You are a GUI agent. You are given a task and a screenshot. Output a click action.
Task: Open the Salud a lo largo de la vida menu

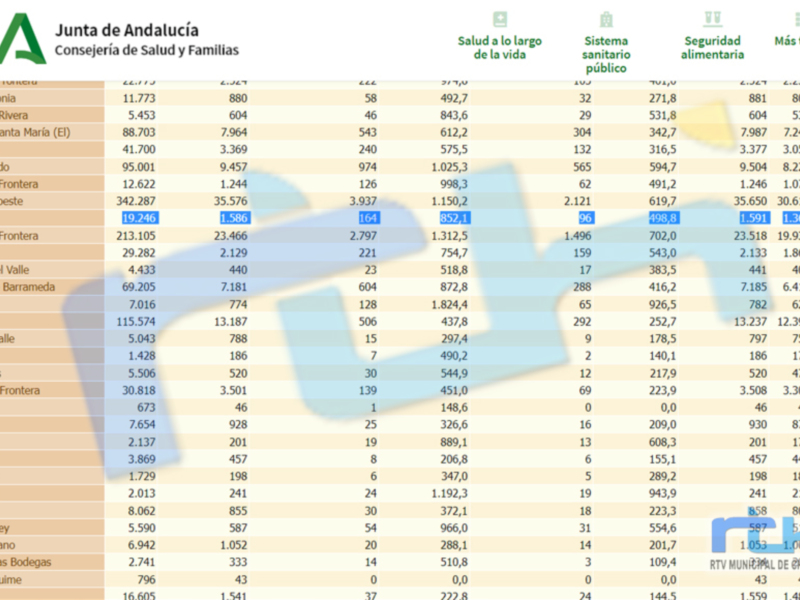(500, 47)
